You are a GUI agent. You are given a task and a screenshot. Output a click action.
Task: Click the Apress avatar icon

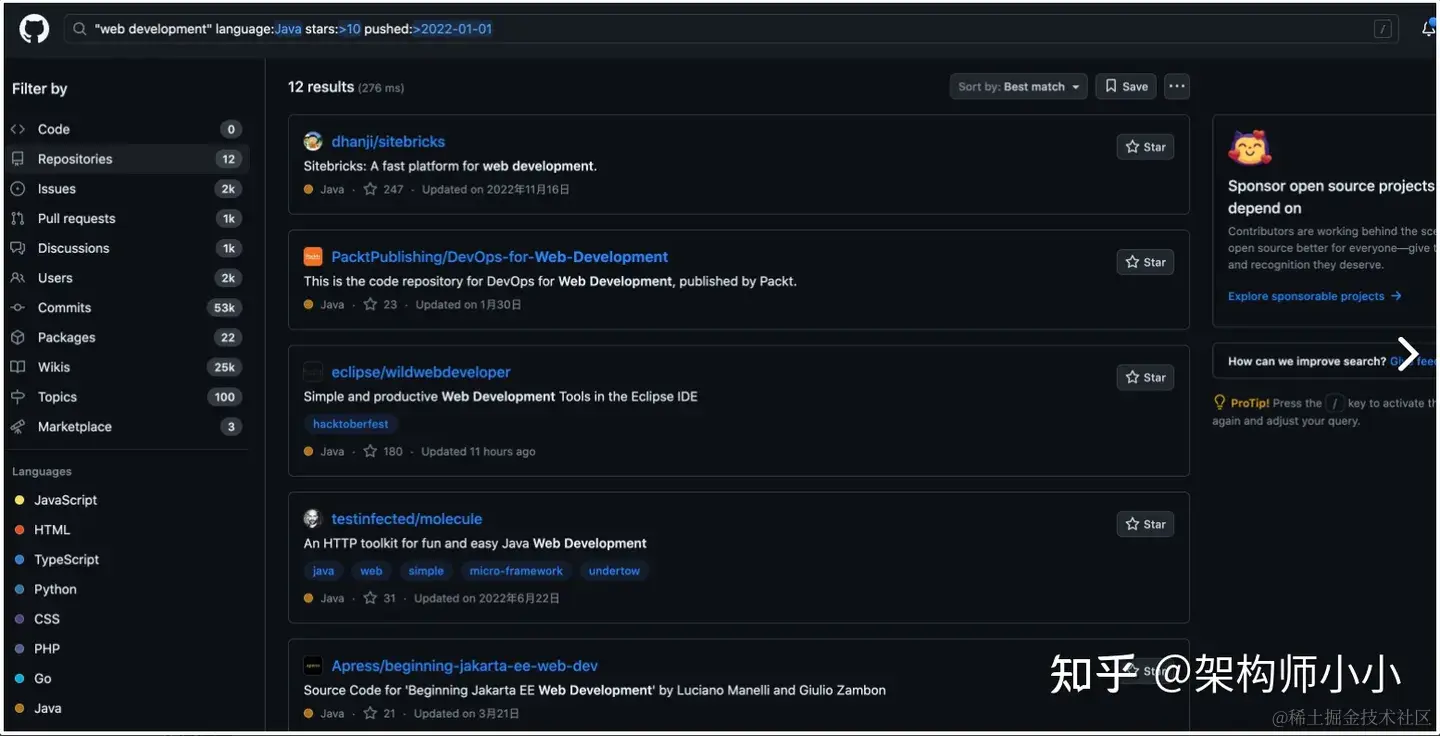click(x=313, y=666)
